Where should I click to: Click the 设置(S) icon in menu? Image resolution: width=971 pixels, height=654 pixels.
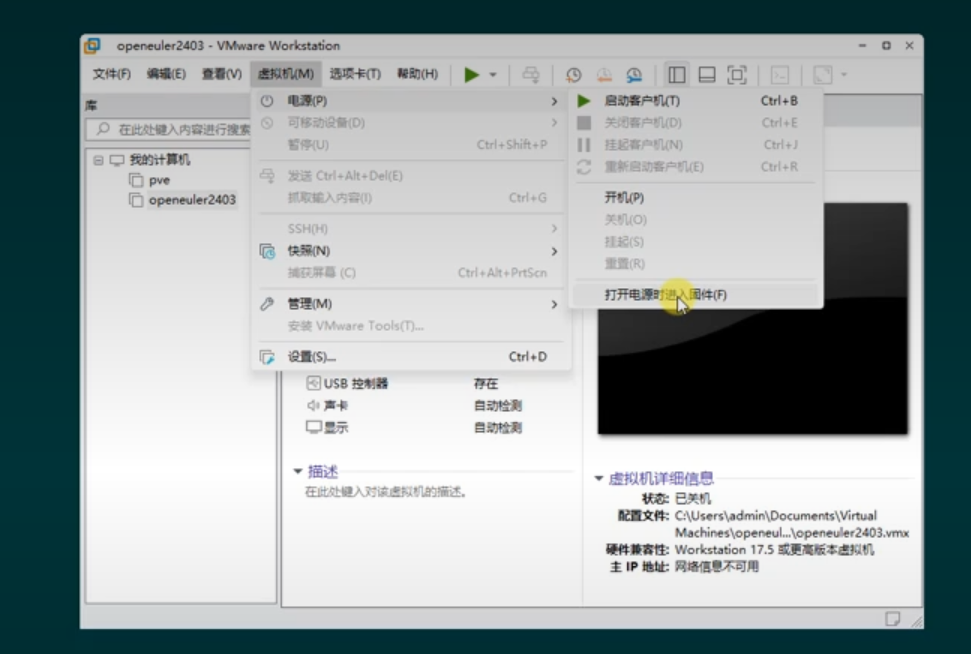(x=267, y=357)
